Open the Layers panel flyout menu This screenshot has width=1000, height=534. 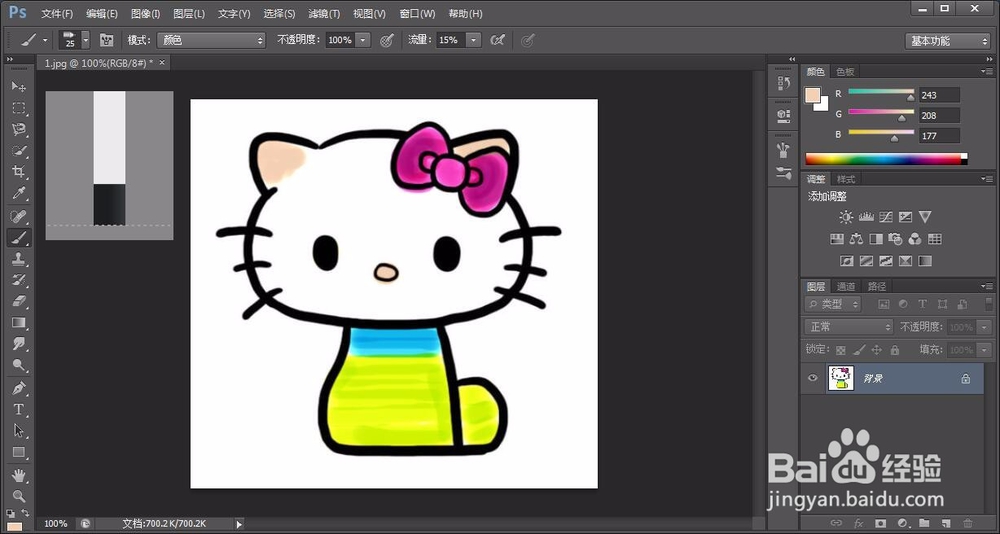click(x=988, y=286)
